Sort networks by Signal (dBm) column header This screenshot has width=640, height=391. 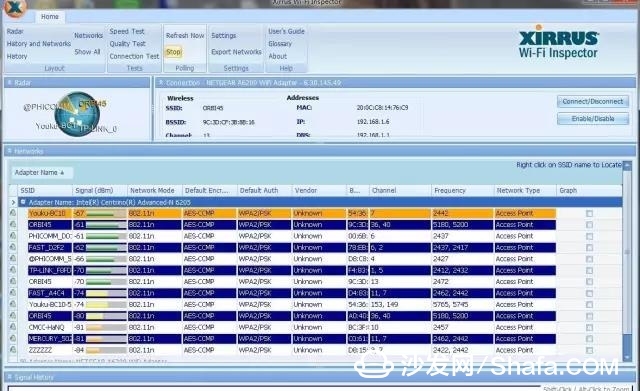pyautogui.click(x=94, y=191)
